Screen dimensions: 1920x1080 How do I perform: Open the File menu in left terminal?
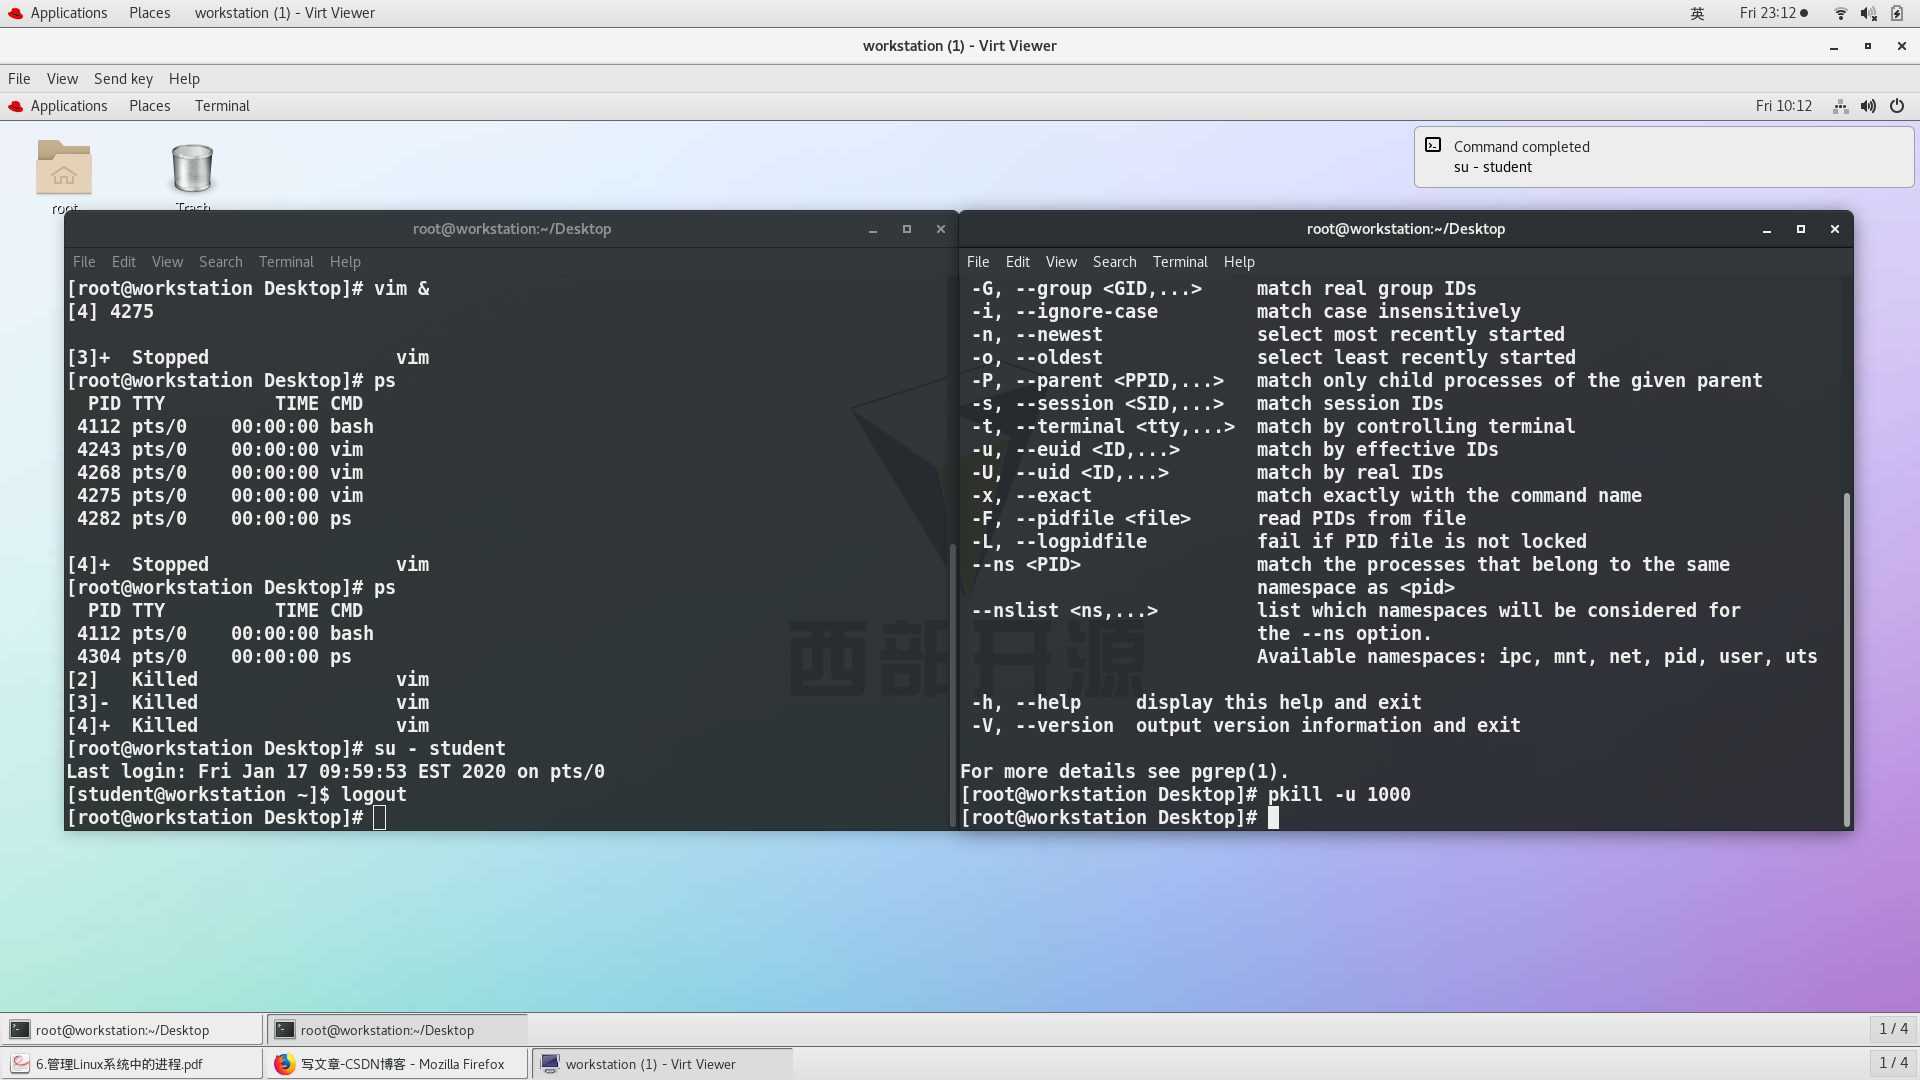pyautogui.click(x=83, y=261)
